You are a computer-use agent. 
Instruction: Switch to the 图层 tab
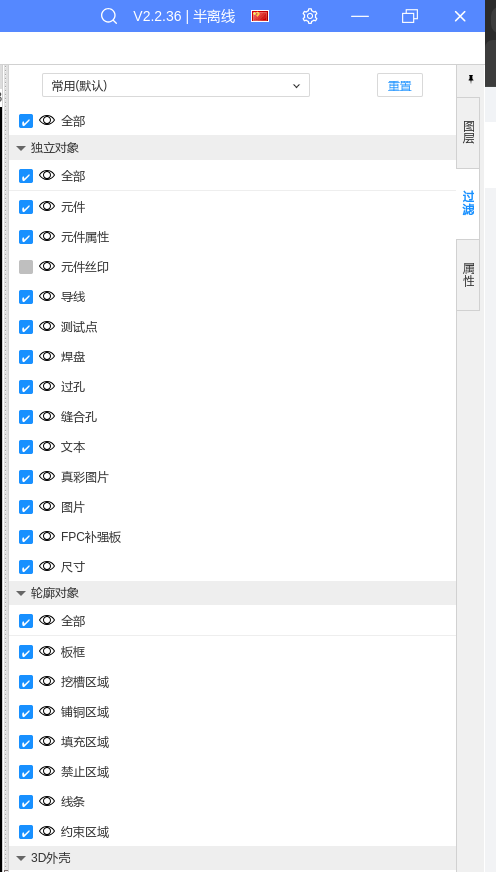[x=468, y=133]
